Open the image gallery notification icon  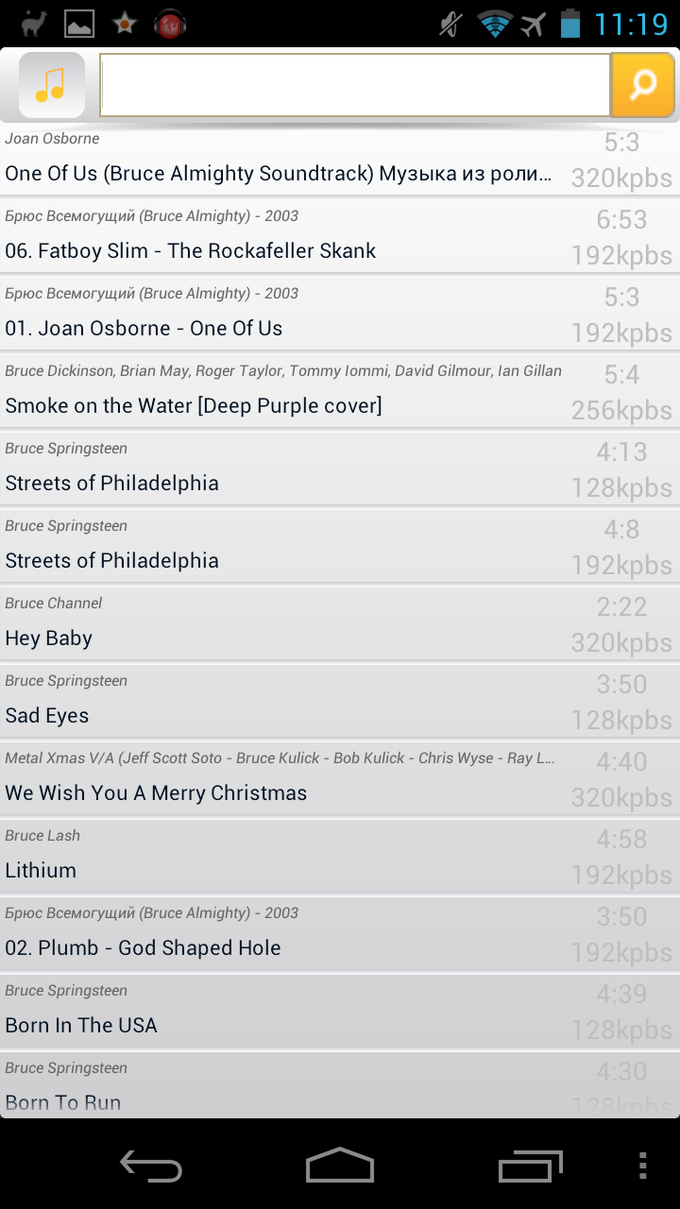point(78,22)
